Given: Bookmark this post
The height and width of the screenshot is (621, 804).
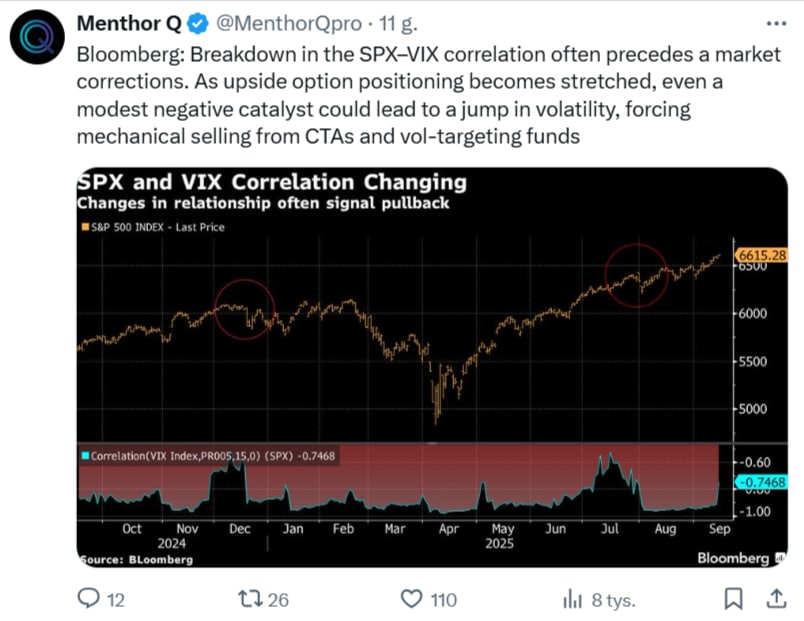Looking at the screenshot, I should click(733, 598).
